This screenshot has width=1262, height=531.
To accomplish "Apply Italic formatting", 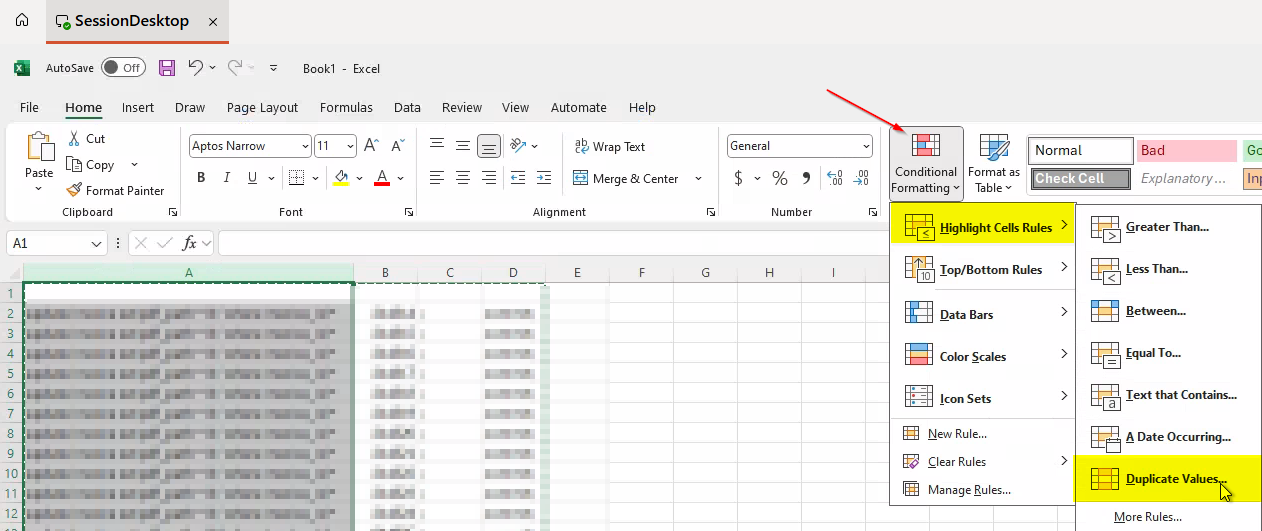I will [x=227, y=178].
